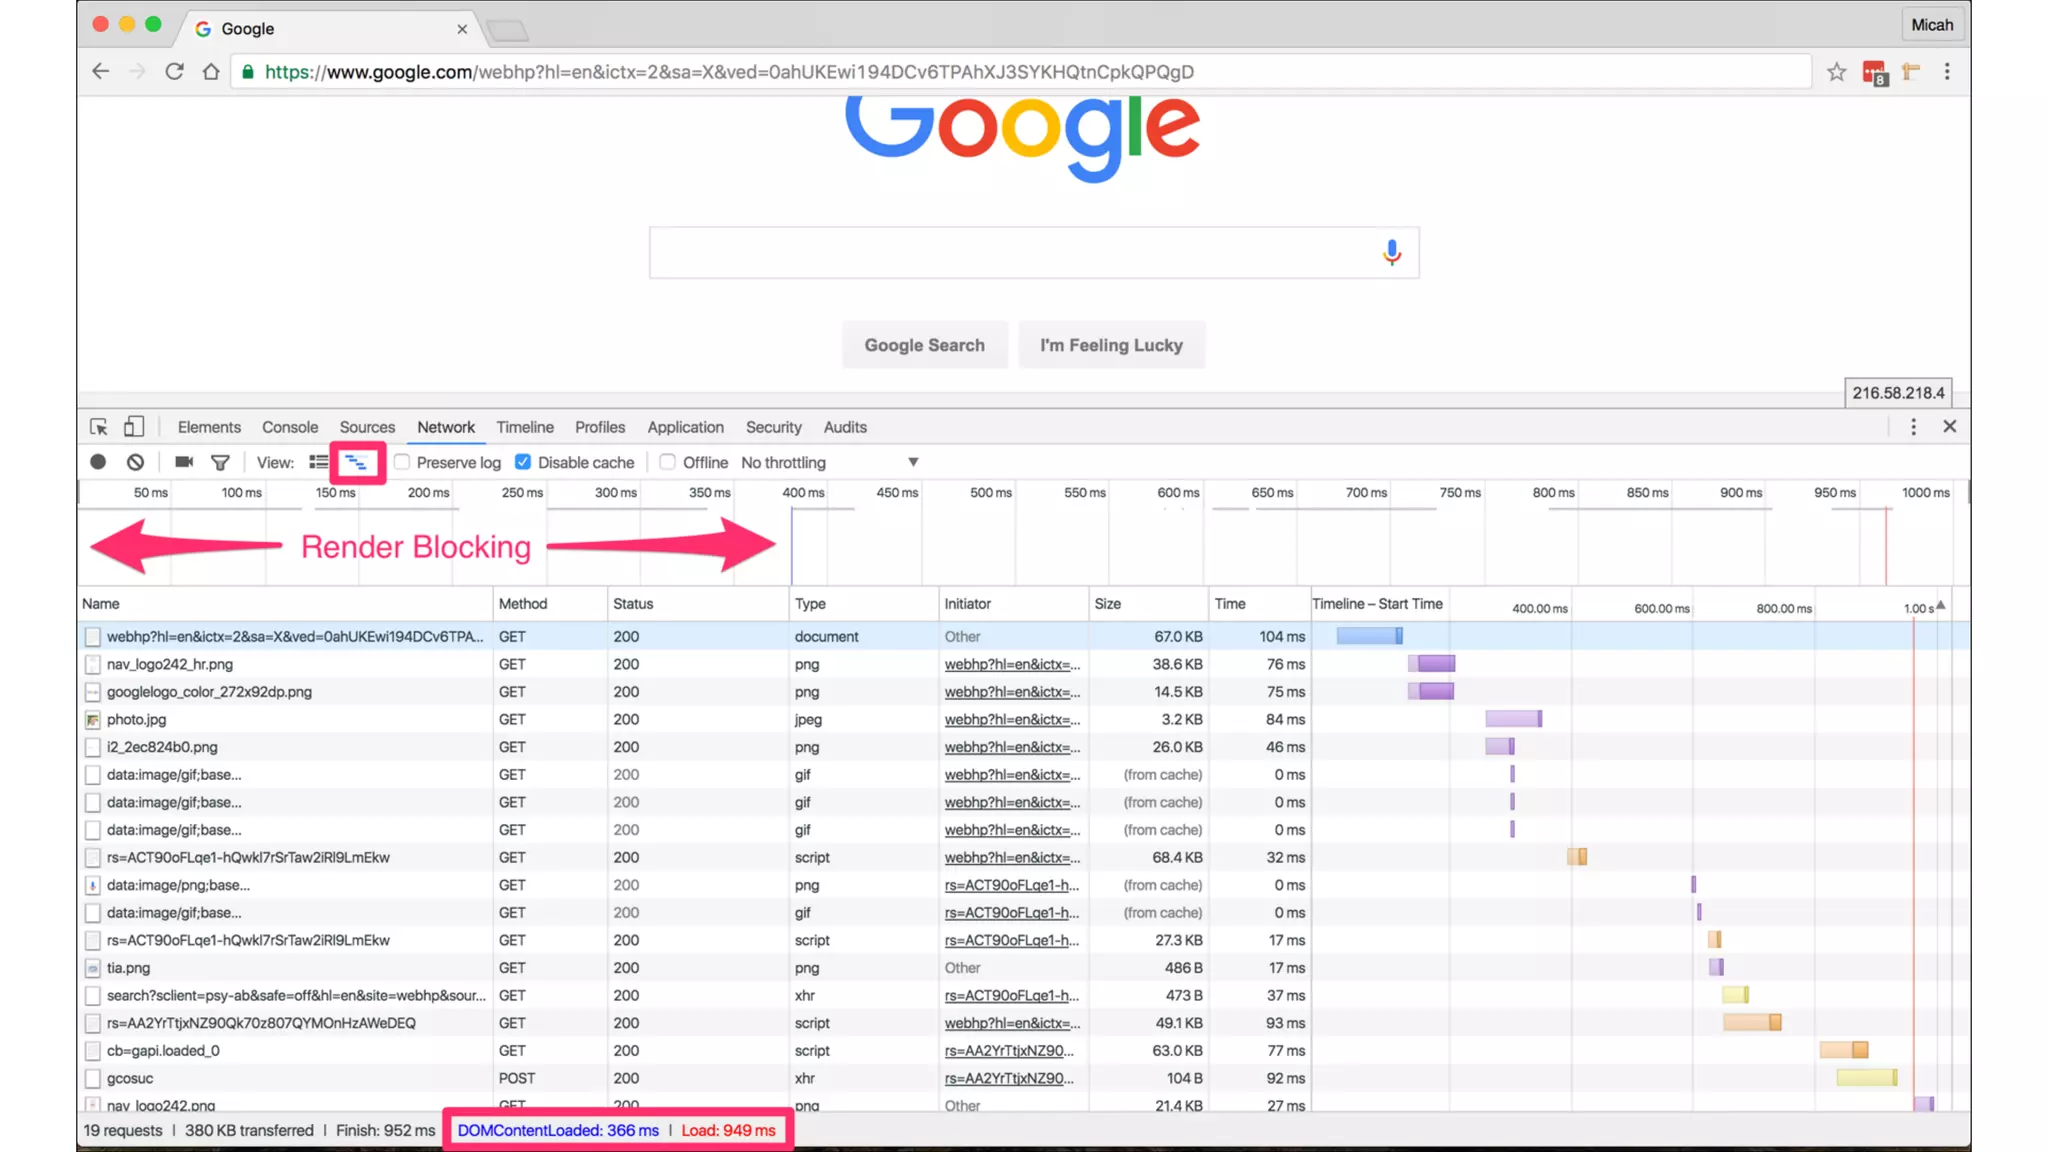Toggle the capture screenshots camera icon
Viewport: 2048px width, 1152px height.
tap(184, 462)
